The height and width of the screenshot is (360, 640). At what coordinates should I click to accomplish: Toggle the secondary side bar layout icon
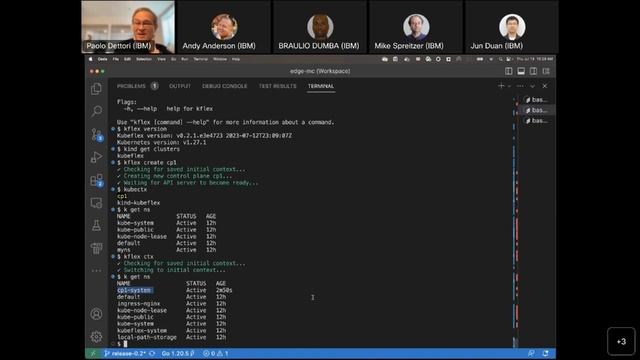pos(533,71)
